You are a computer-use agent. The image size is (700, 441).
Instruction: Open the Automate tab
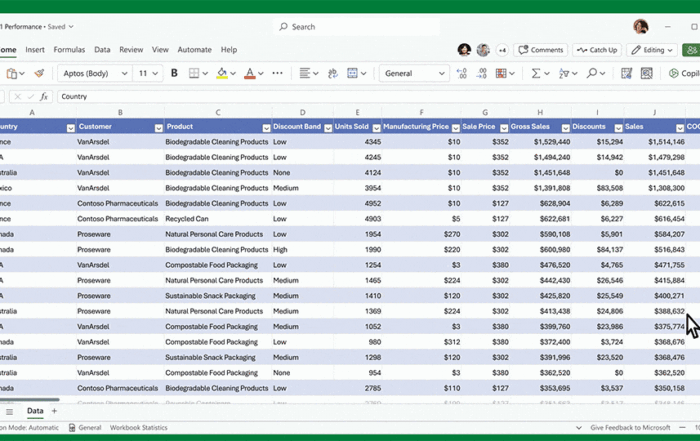(195, 50)
